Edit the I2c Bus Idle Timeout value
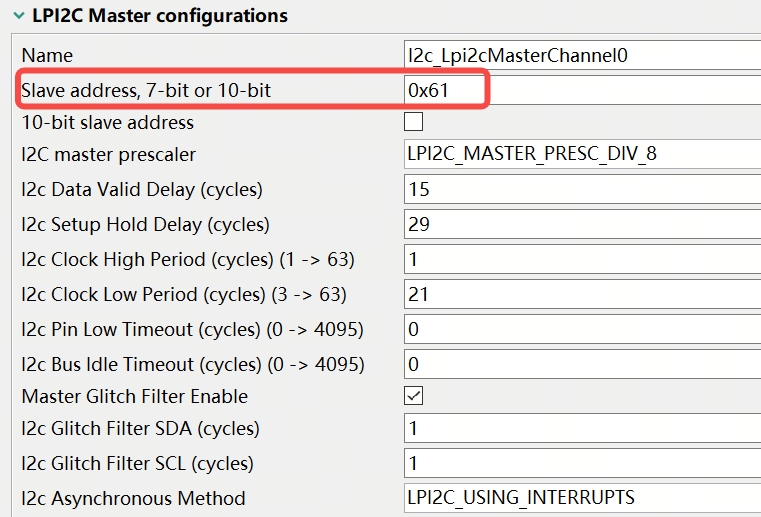This screenshot has width=761, height=517. (x=580, y=364)
